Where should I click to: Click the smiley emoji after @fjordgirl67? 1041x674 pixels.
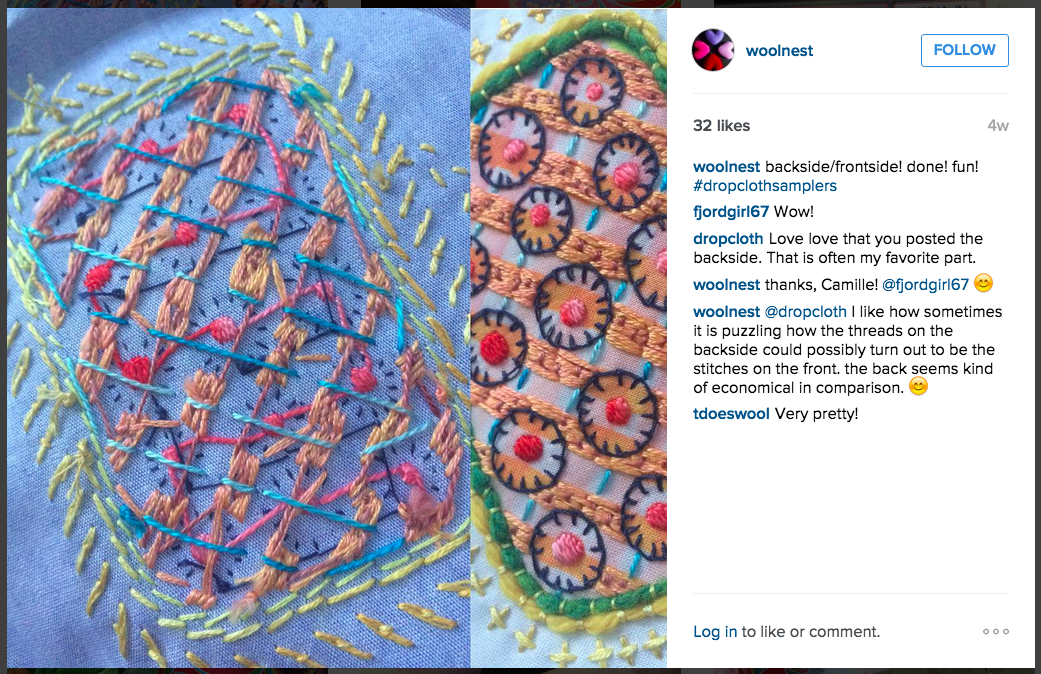983,284
